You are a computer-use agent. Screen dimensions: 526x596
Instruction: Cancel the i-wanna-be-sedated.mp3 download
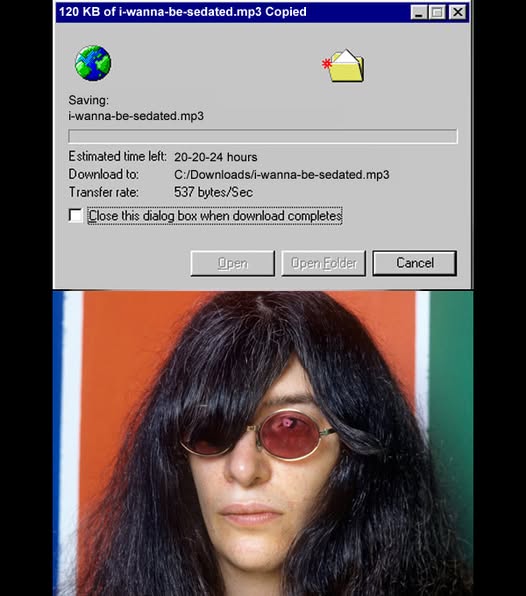click(x=414, y=263)
